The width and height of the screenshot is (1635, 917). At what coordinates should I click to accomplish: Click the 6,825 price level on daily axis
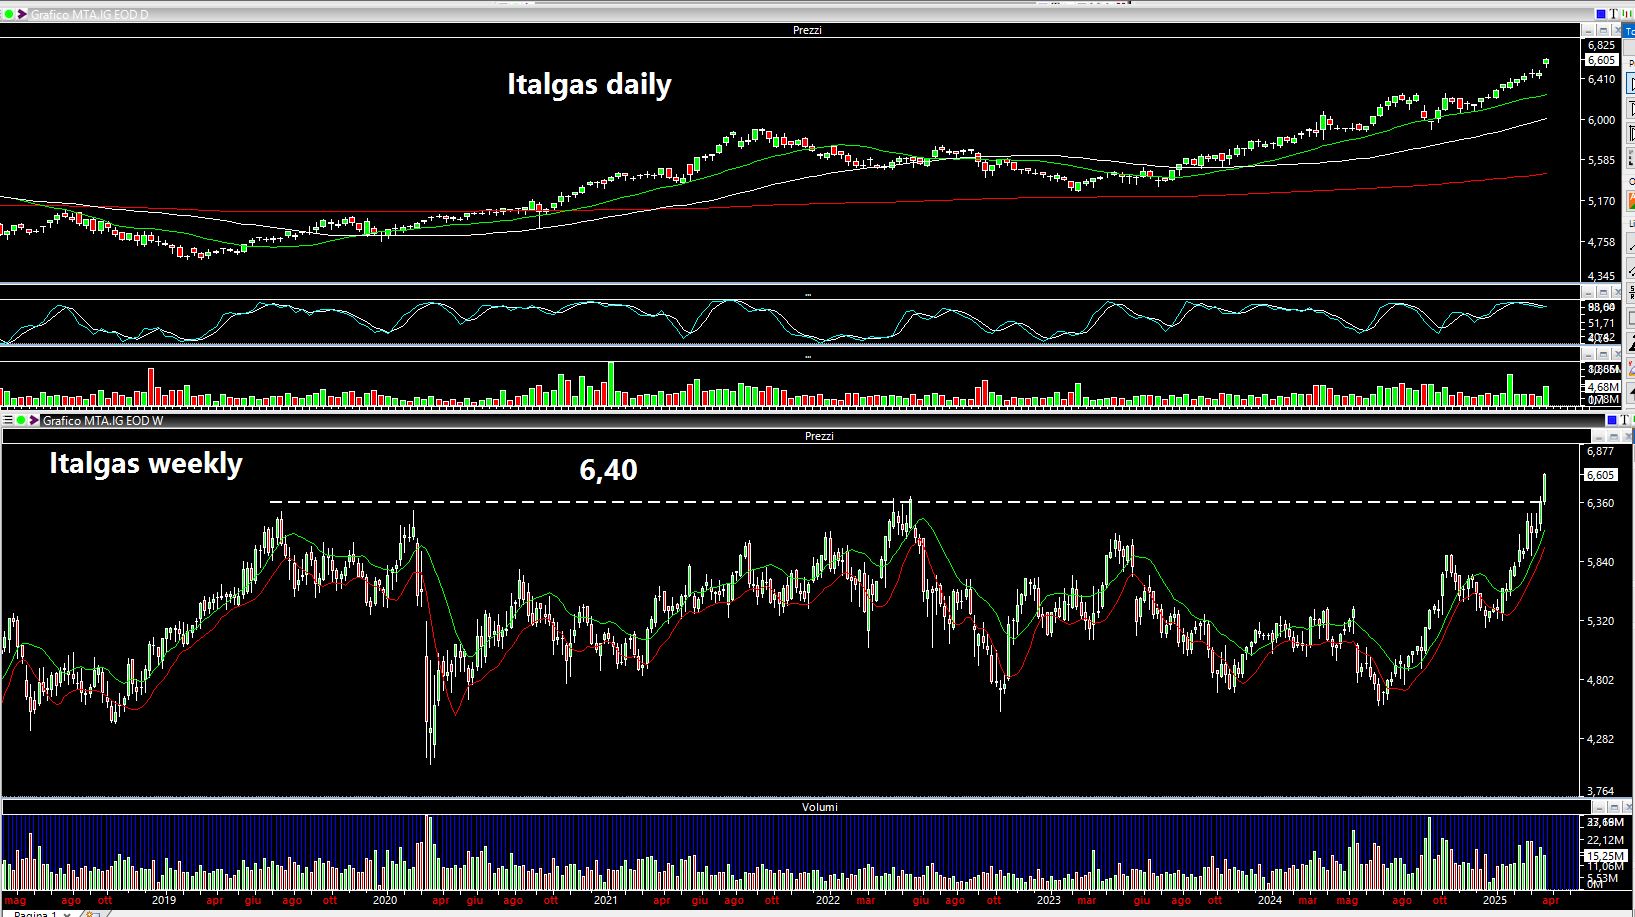coord(1601,45)
